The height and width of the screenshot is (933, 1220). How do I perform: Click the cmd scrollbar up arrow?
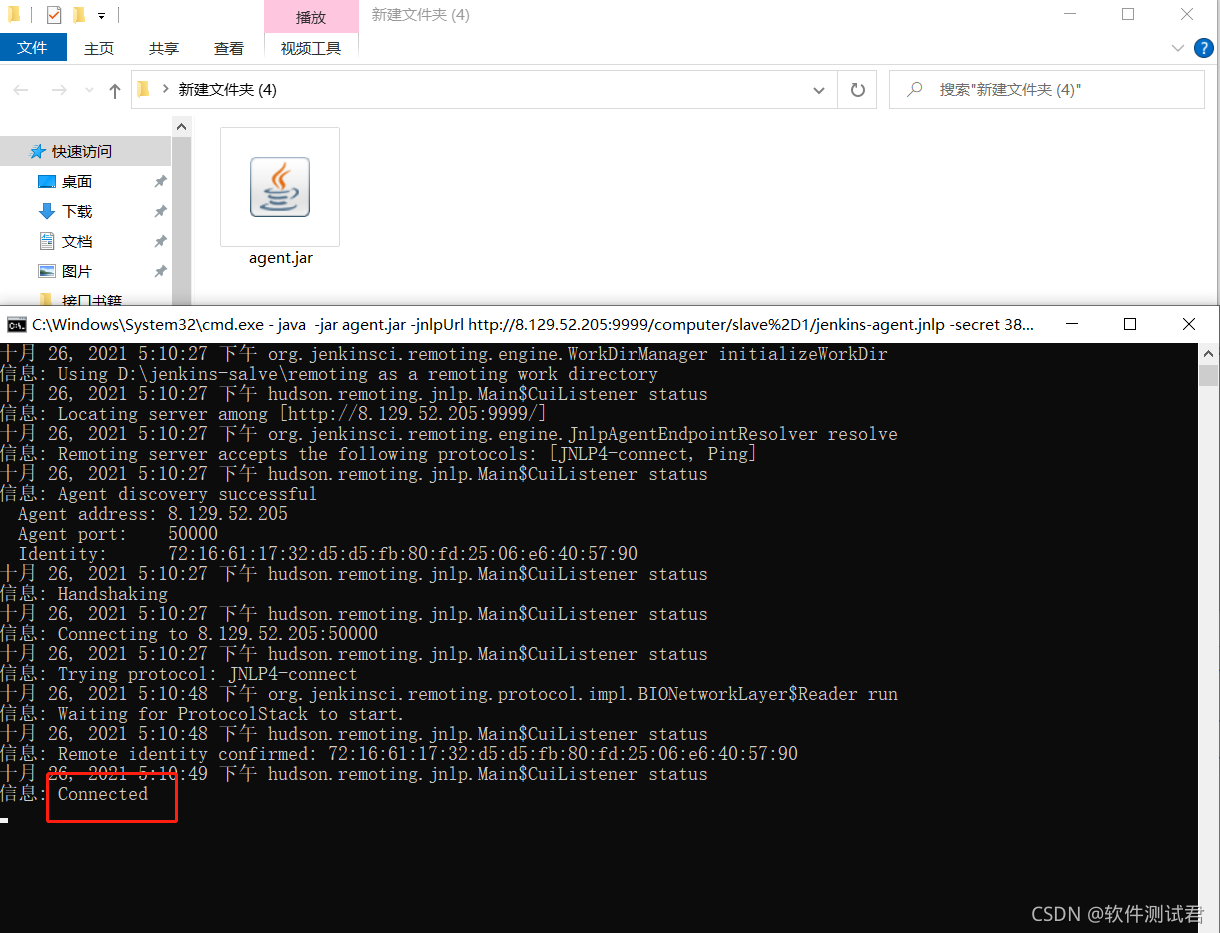(x=1208, y=353)
